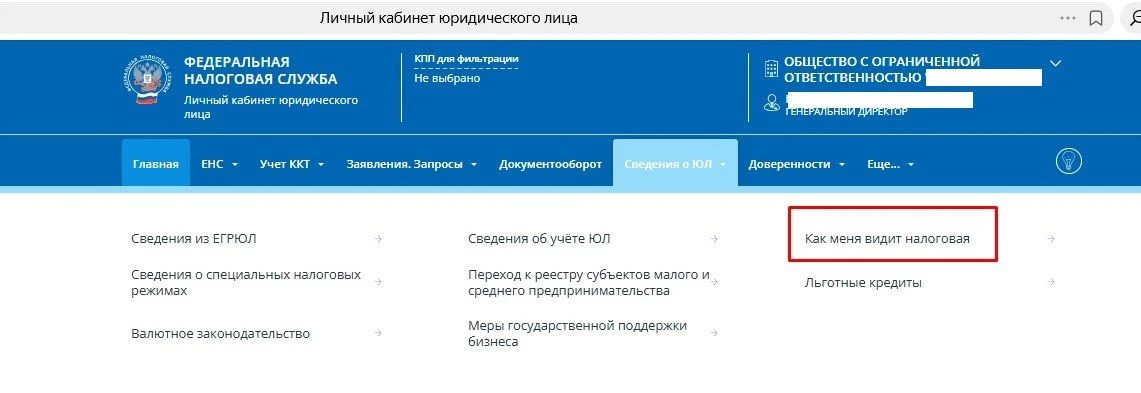Viewport: 1141px width, 393px height.
Task: Select КПП для фильтрации filter
Action: (x=466, y=60)
